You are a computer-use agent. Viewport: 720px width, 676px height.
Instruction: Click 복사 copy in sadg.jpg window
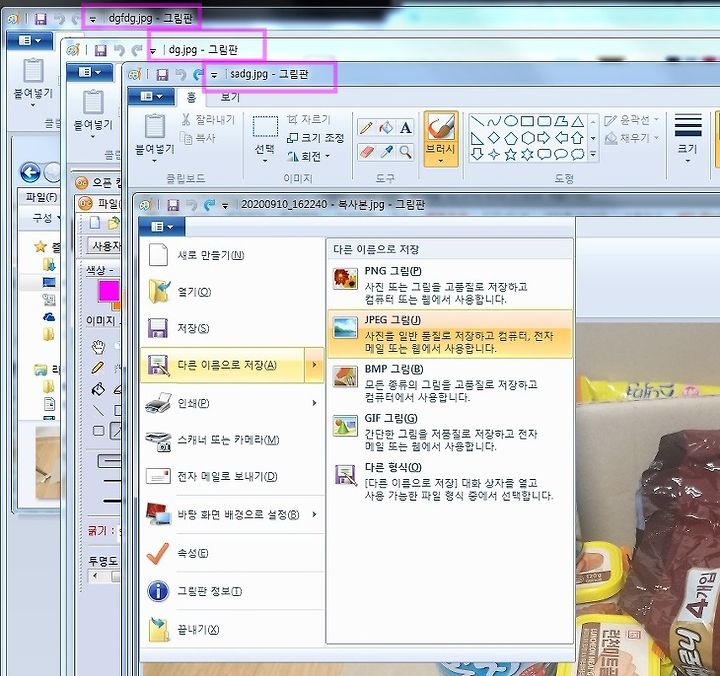[198, 138]
